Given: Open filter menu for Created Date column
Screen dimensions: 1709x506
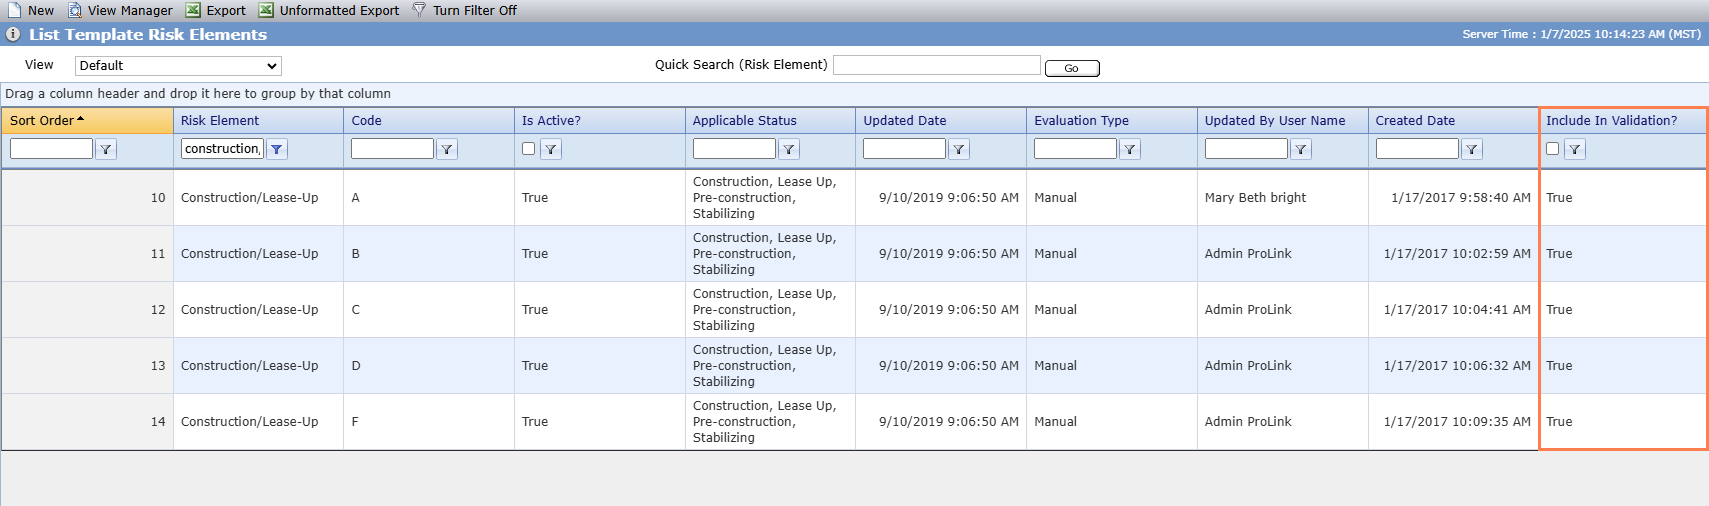Looking at the screenshot, I should tap(1472, 149).
